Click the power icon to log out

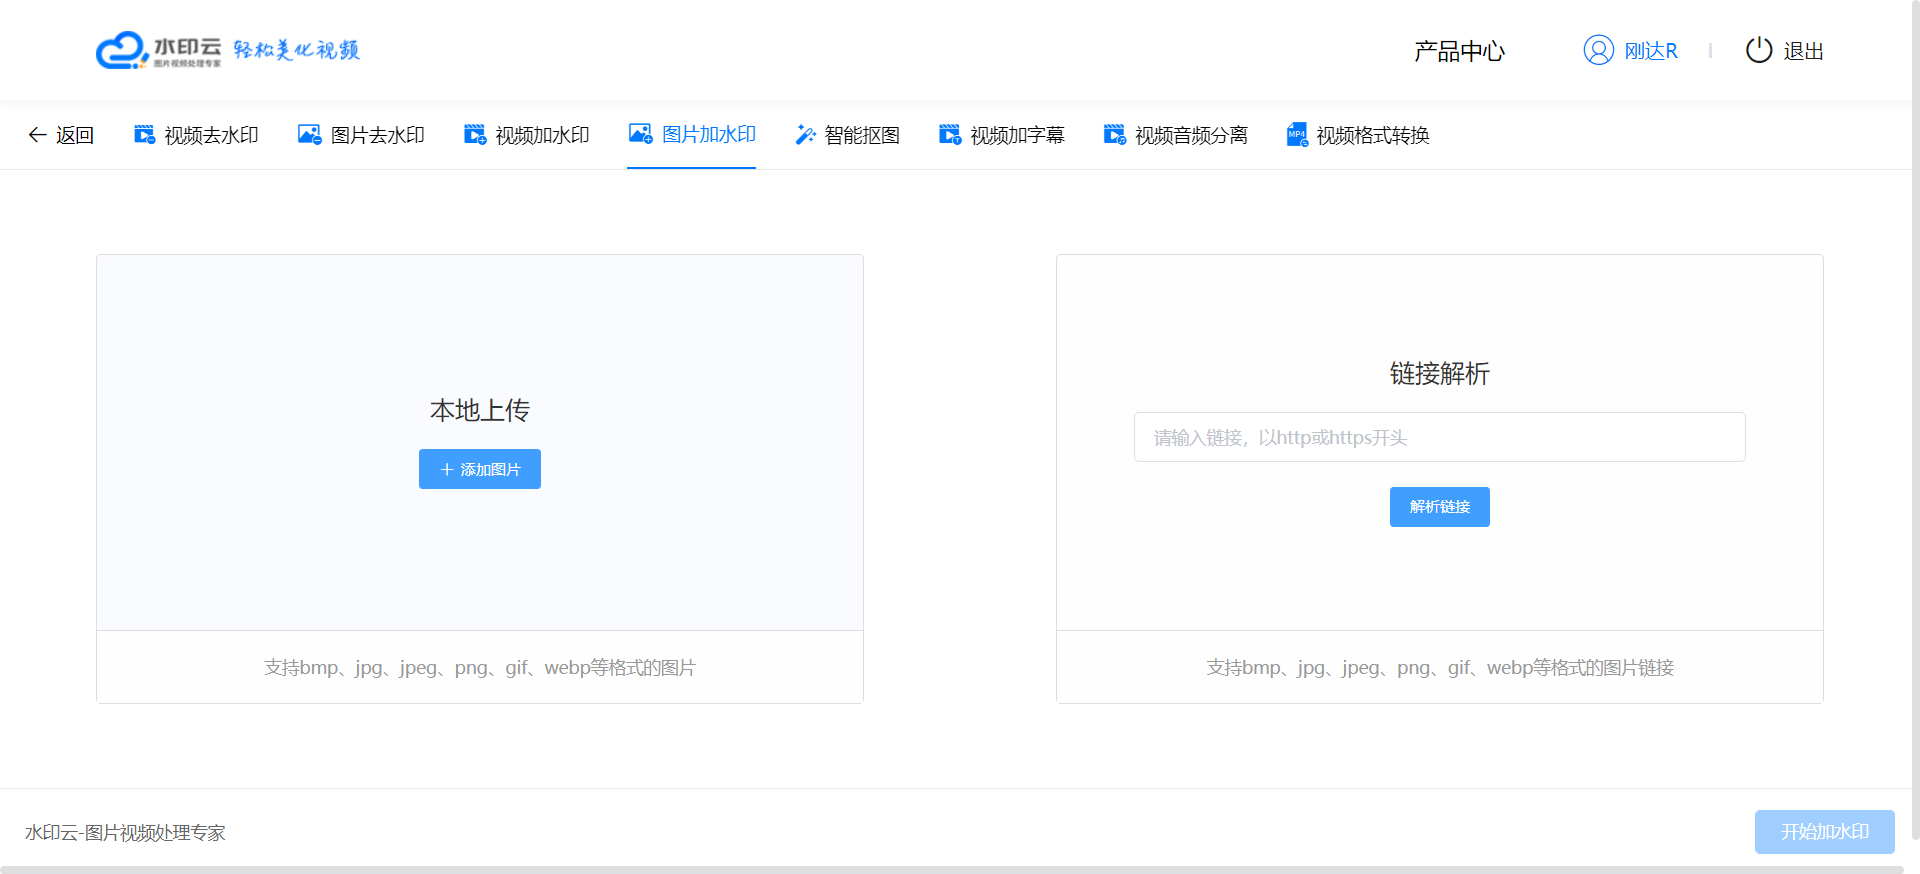point(1758,50)
